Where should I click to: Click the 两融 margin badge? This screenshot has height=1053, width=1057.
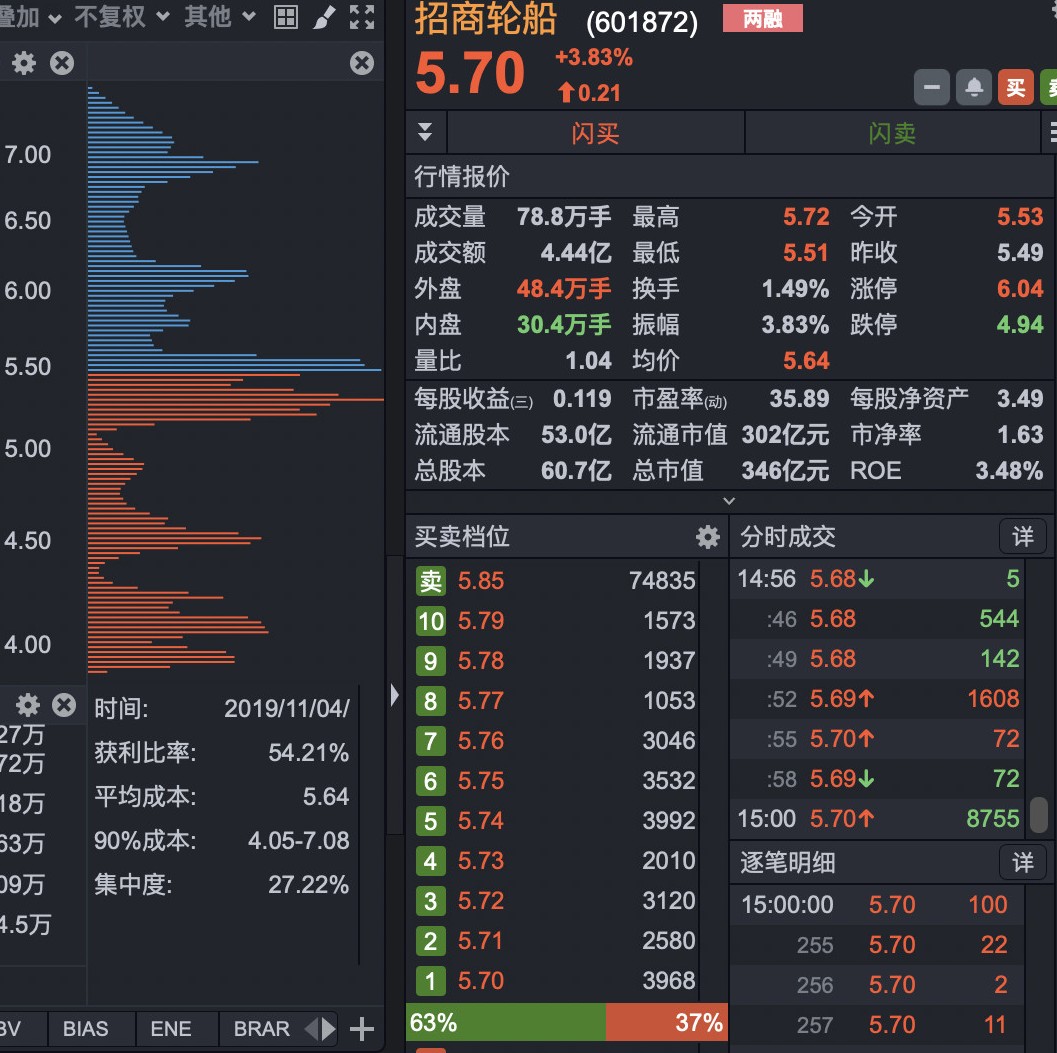pos(762,18)
